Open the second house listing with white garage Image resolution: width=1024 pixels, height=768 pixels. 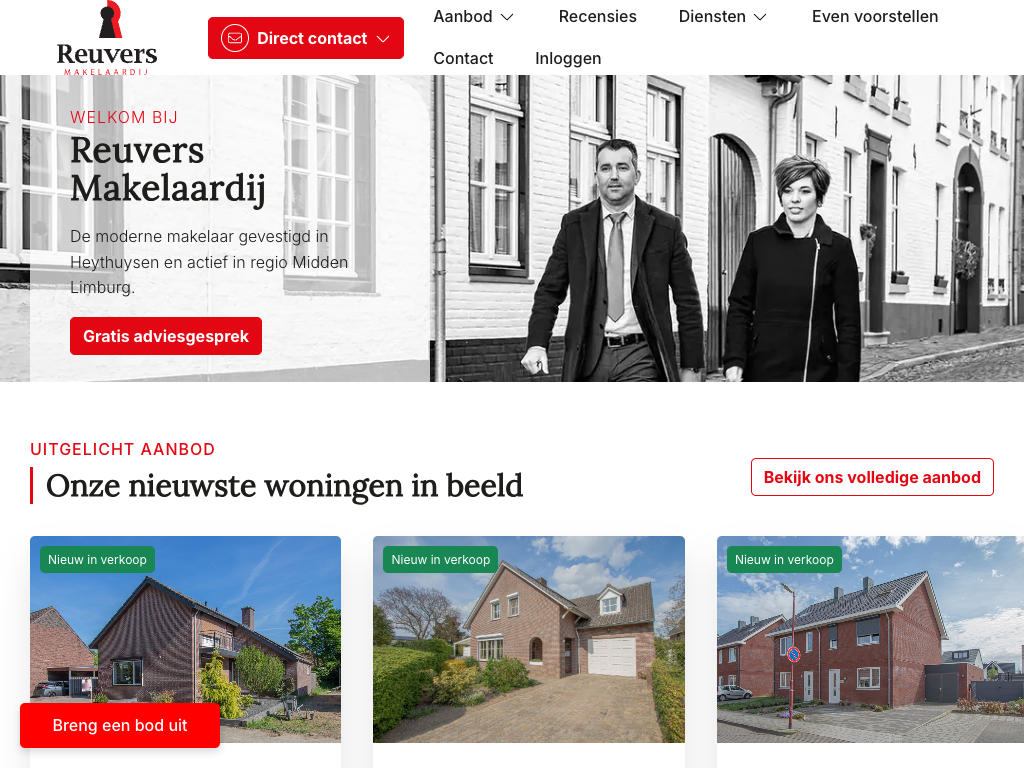[529, 639]
